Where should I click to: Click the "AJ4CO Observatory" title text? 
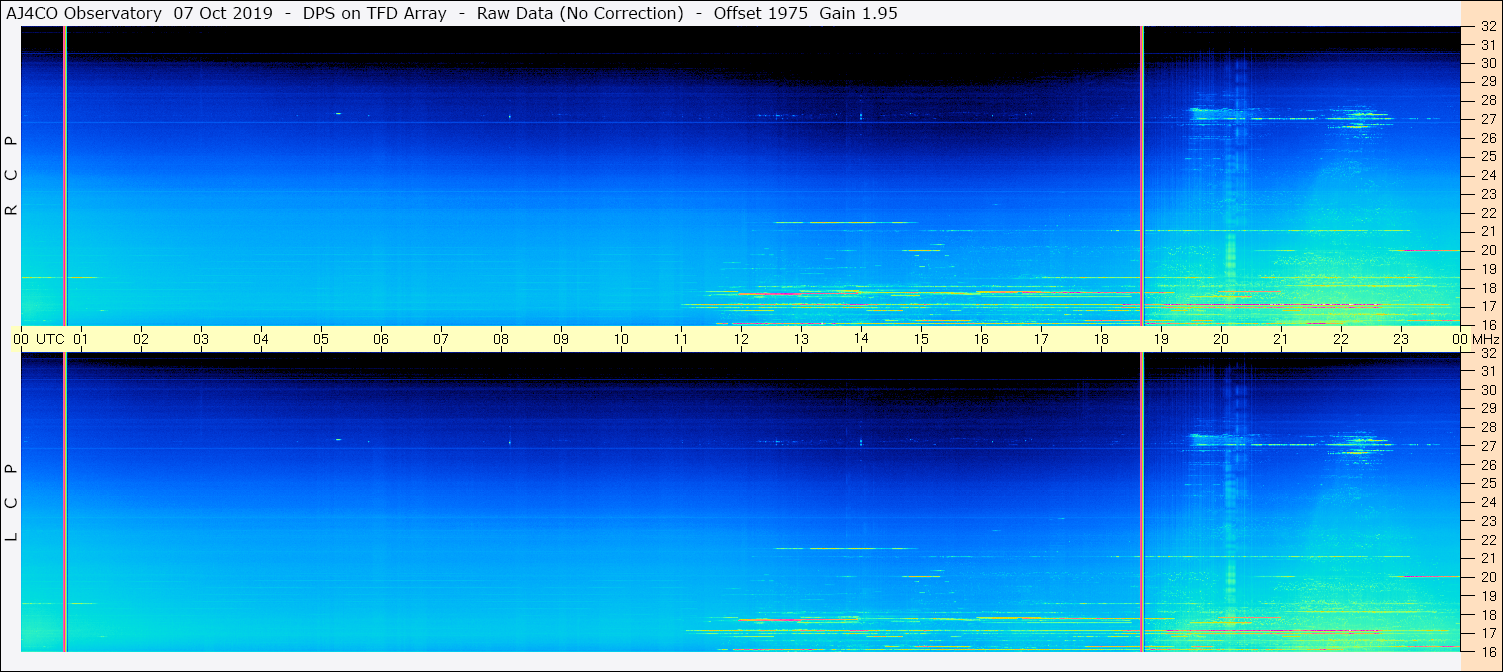pyautogui.click(x=82, y=14)
